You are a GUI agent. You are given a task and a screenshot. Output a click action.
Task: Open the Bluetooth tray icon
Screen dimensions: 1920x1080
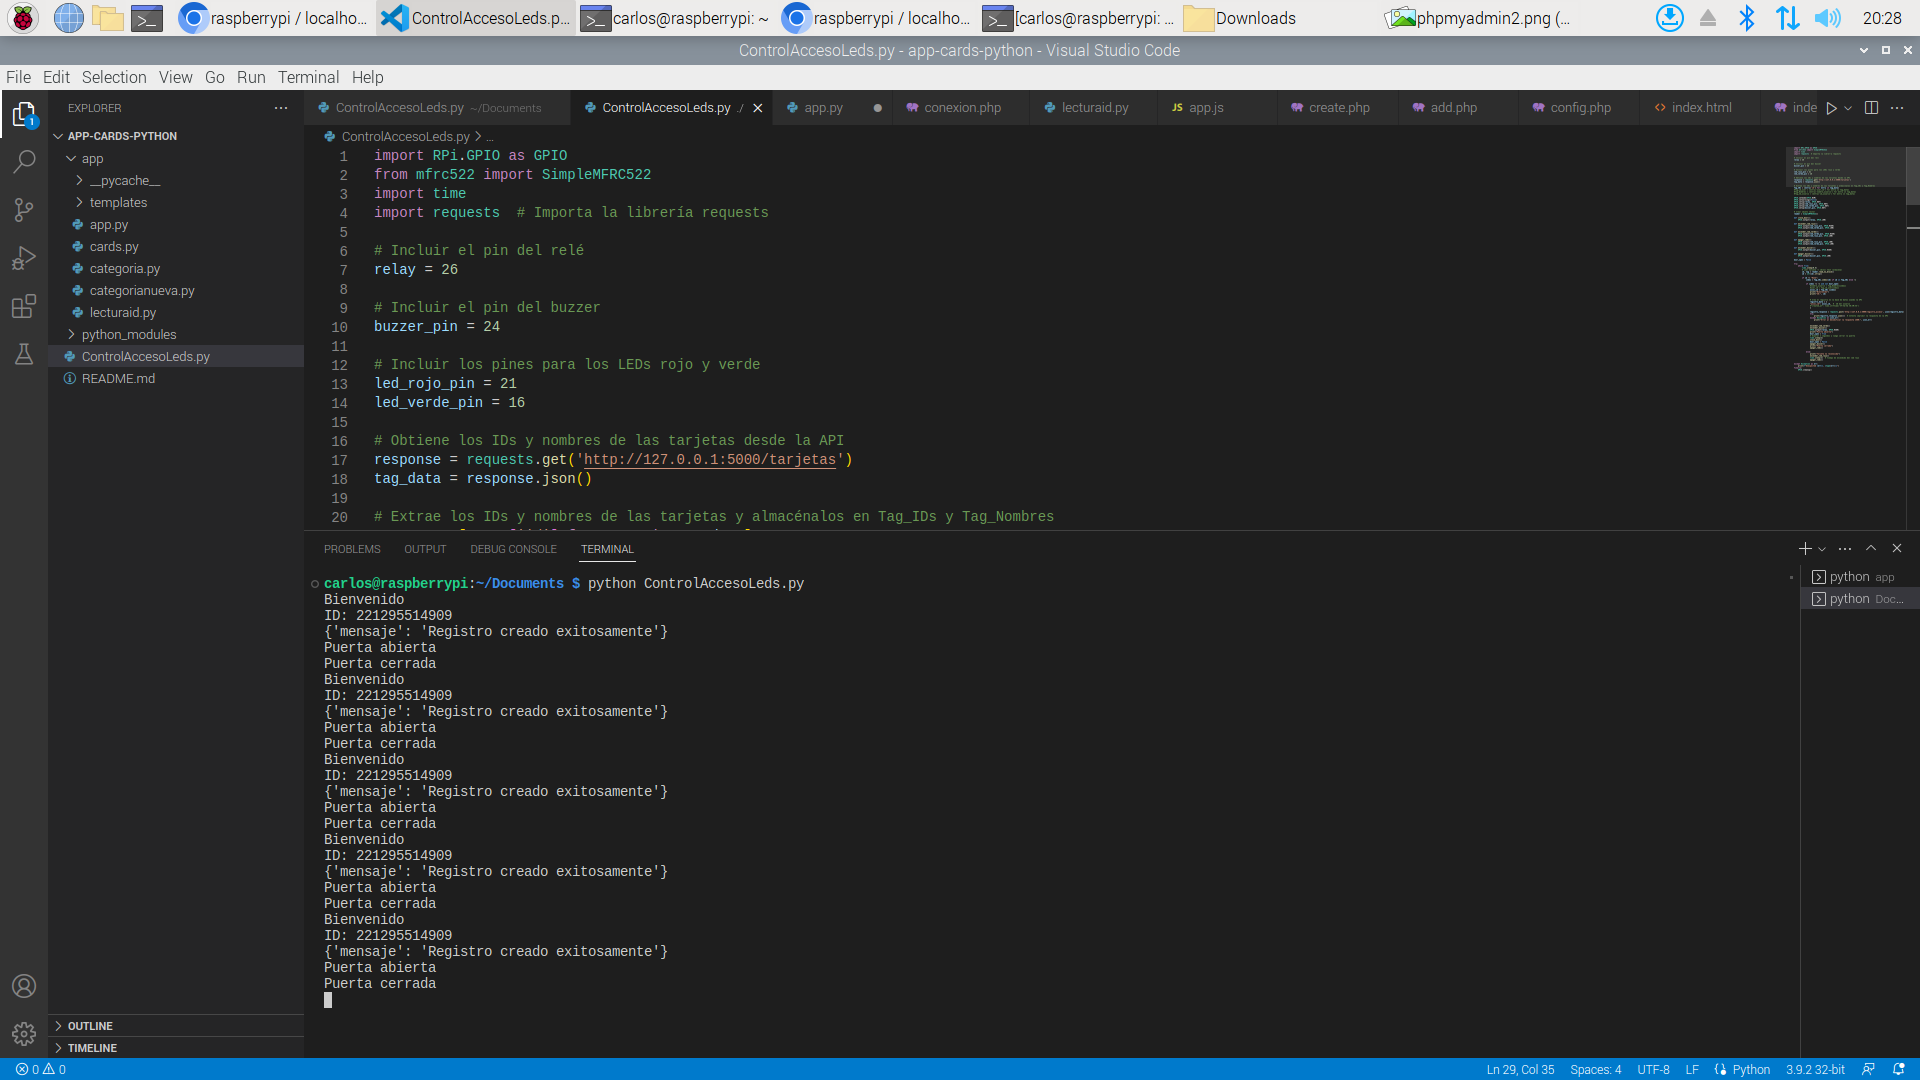point(1746,18)
